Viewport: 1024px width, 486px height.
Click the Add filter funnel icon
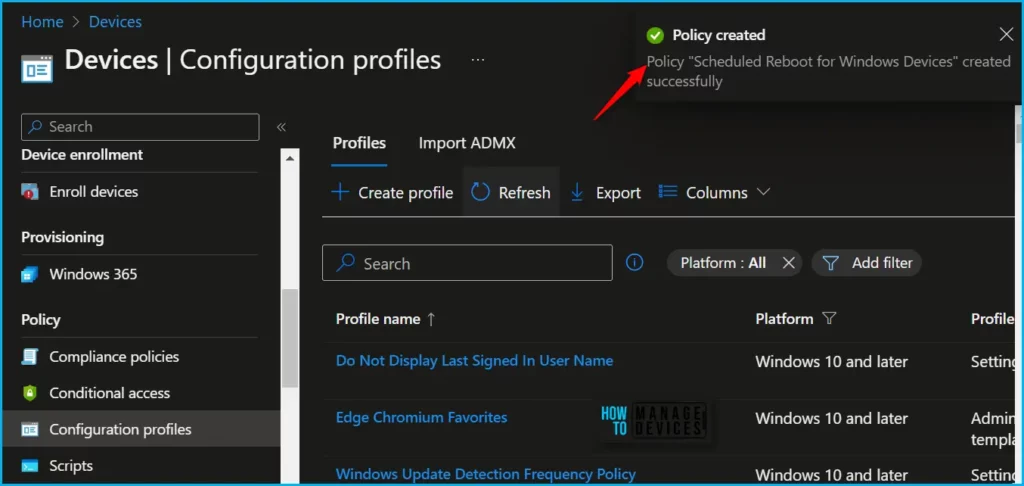(x=830, y=263)
